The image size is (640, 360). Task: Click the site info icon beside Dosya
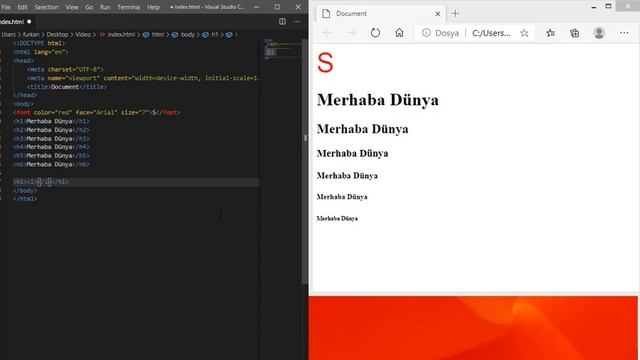(x=426, y=33)
